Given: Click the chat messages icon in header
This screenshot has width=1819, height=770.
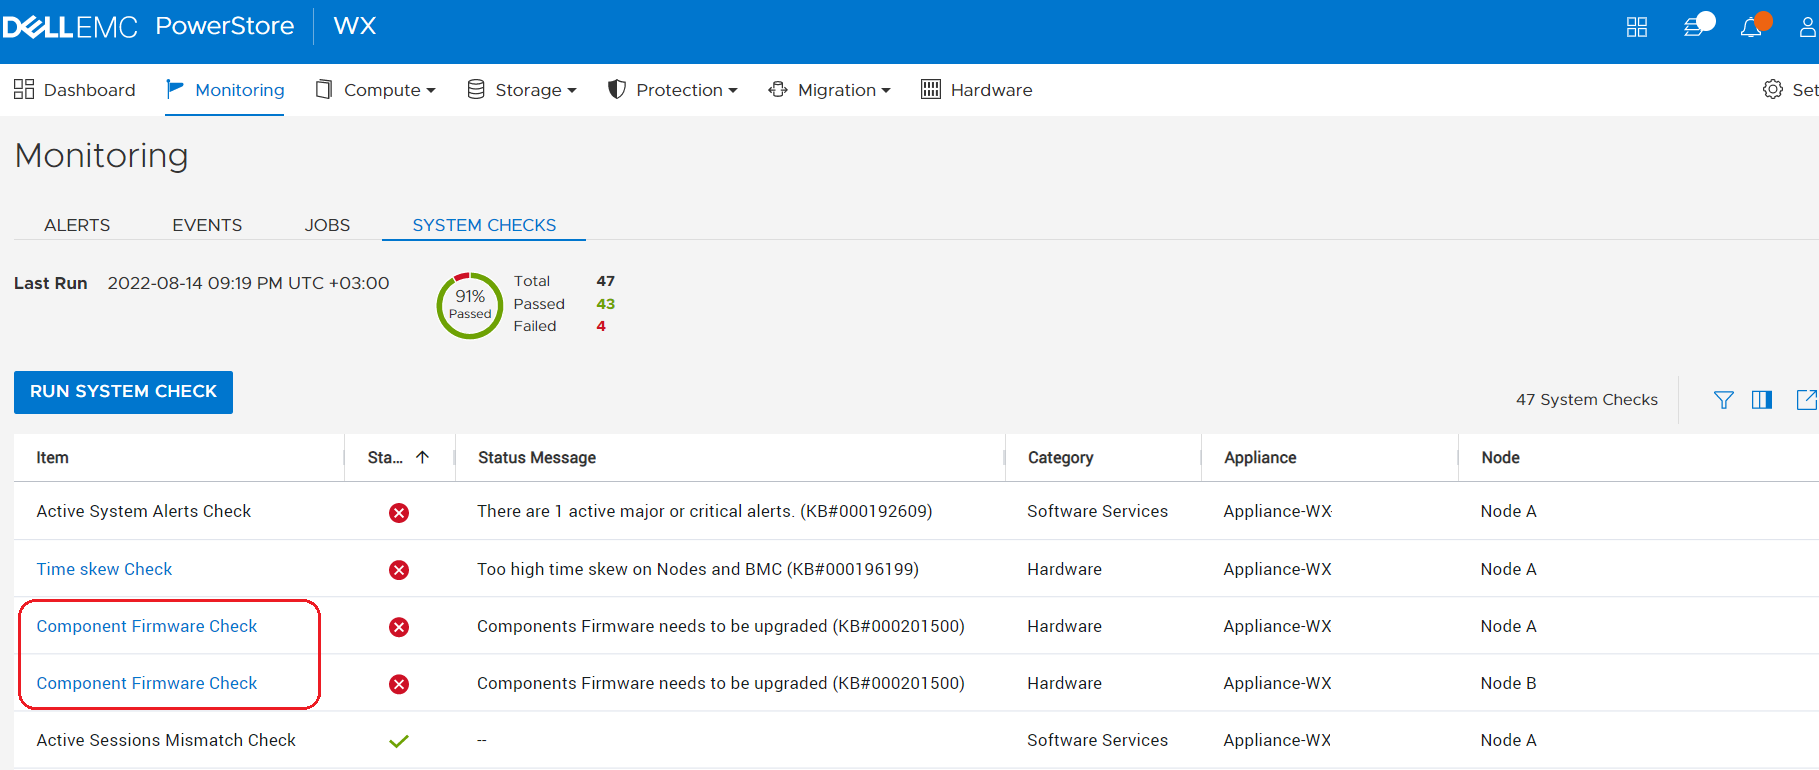Looking at the screenshot, I should (x=1694, y=27).
